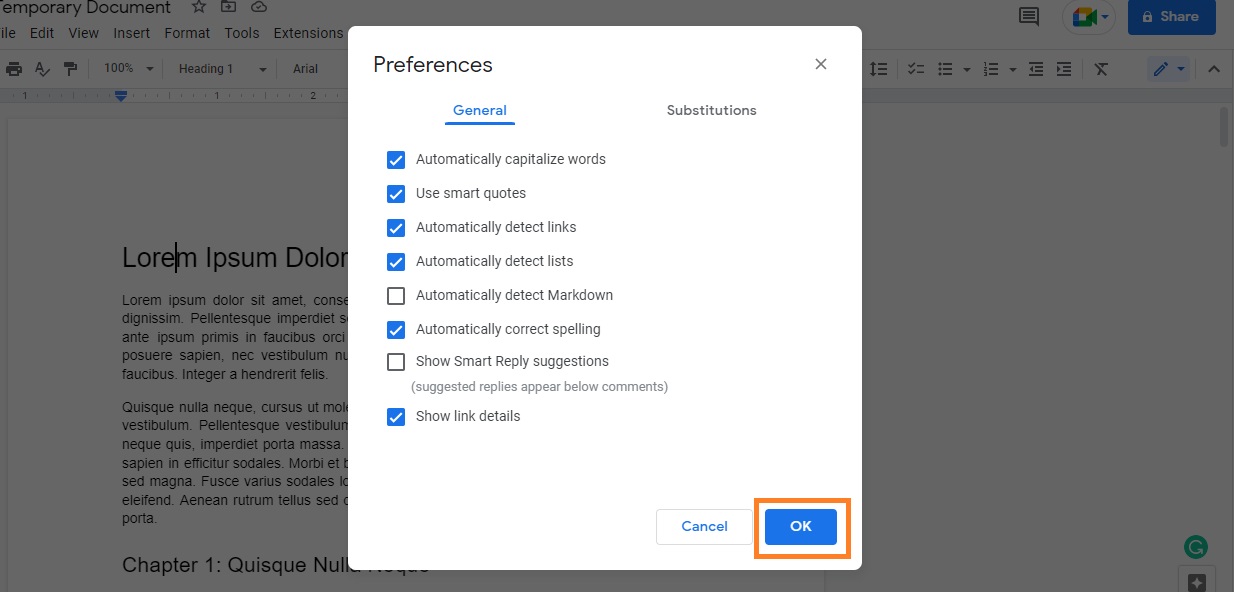This screenshot has height=592, width=1234.
Task: Select the Paint format tool
Action: [x=70, y=68]
